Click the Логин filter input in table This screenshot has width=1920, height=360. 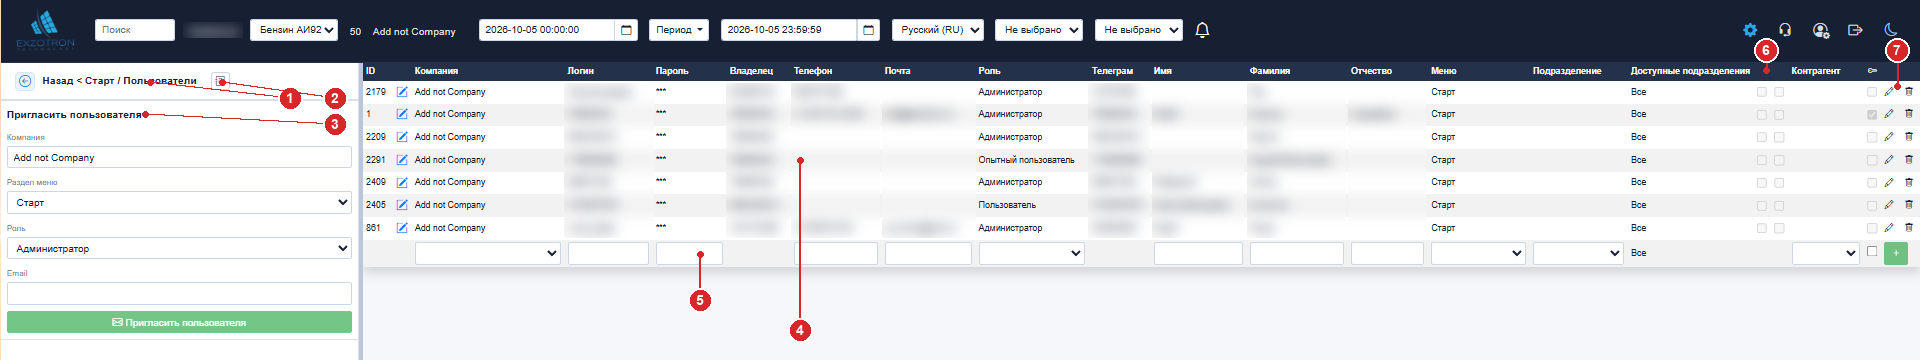tap(608, 253)
